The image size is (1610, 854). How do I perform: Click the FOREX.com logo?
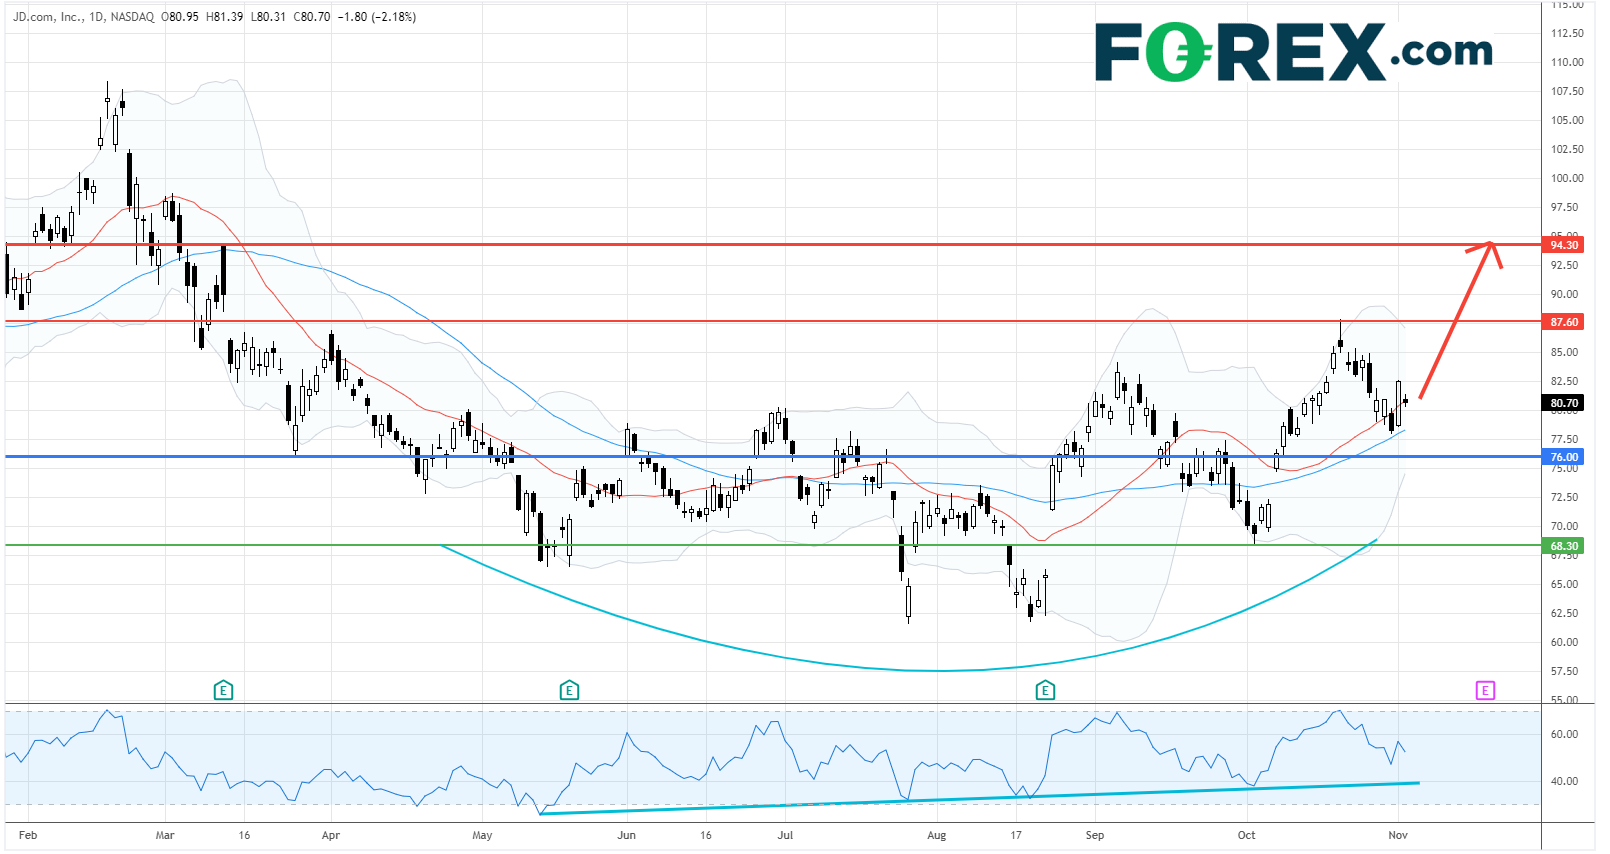1293,52
